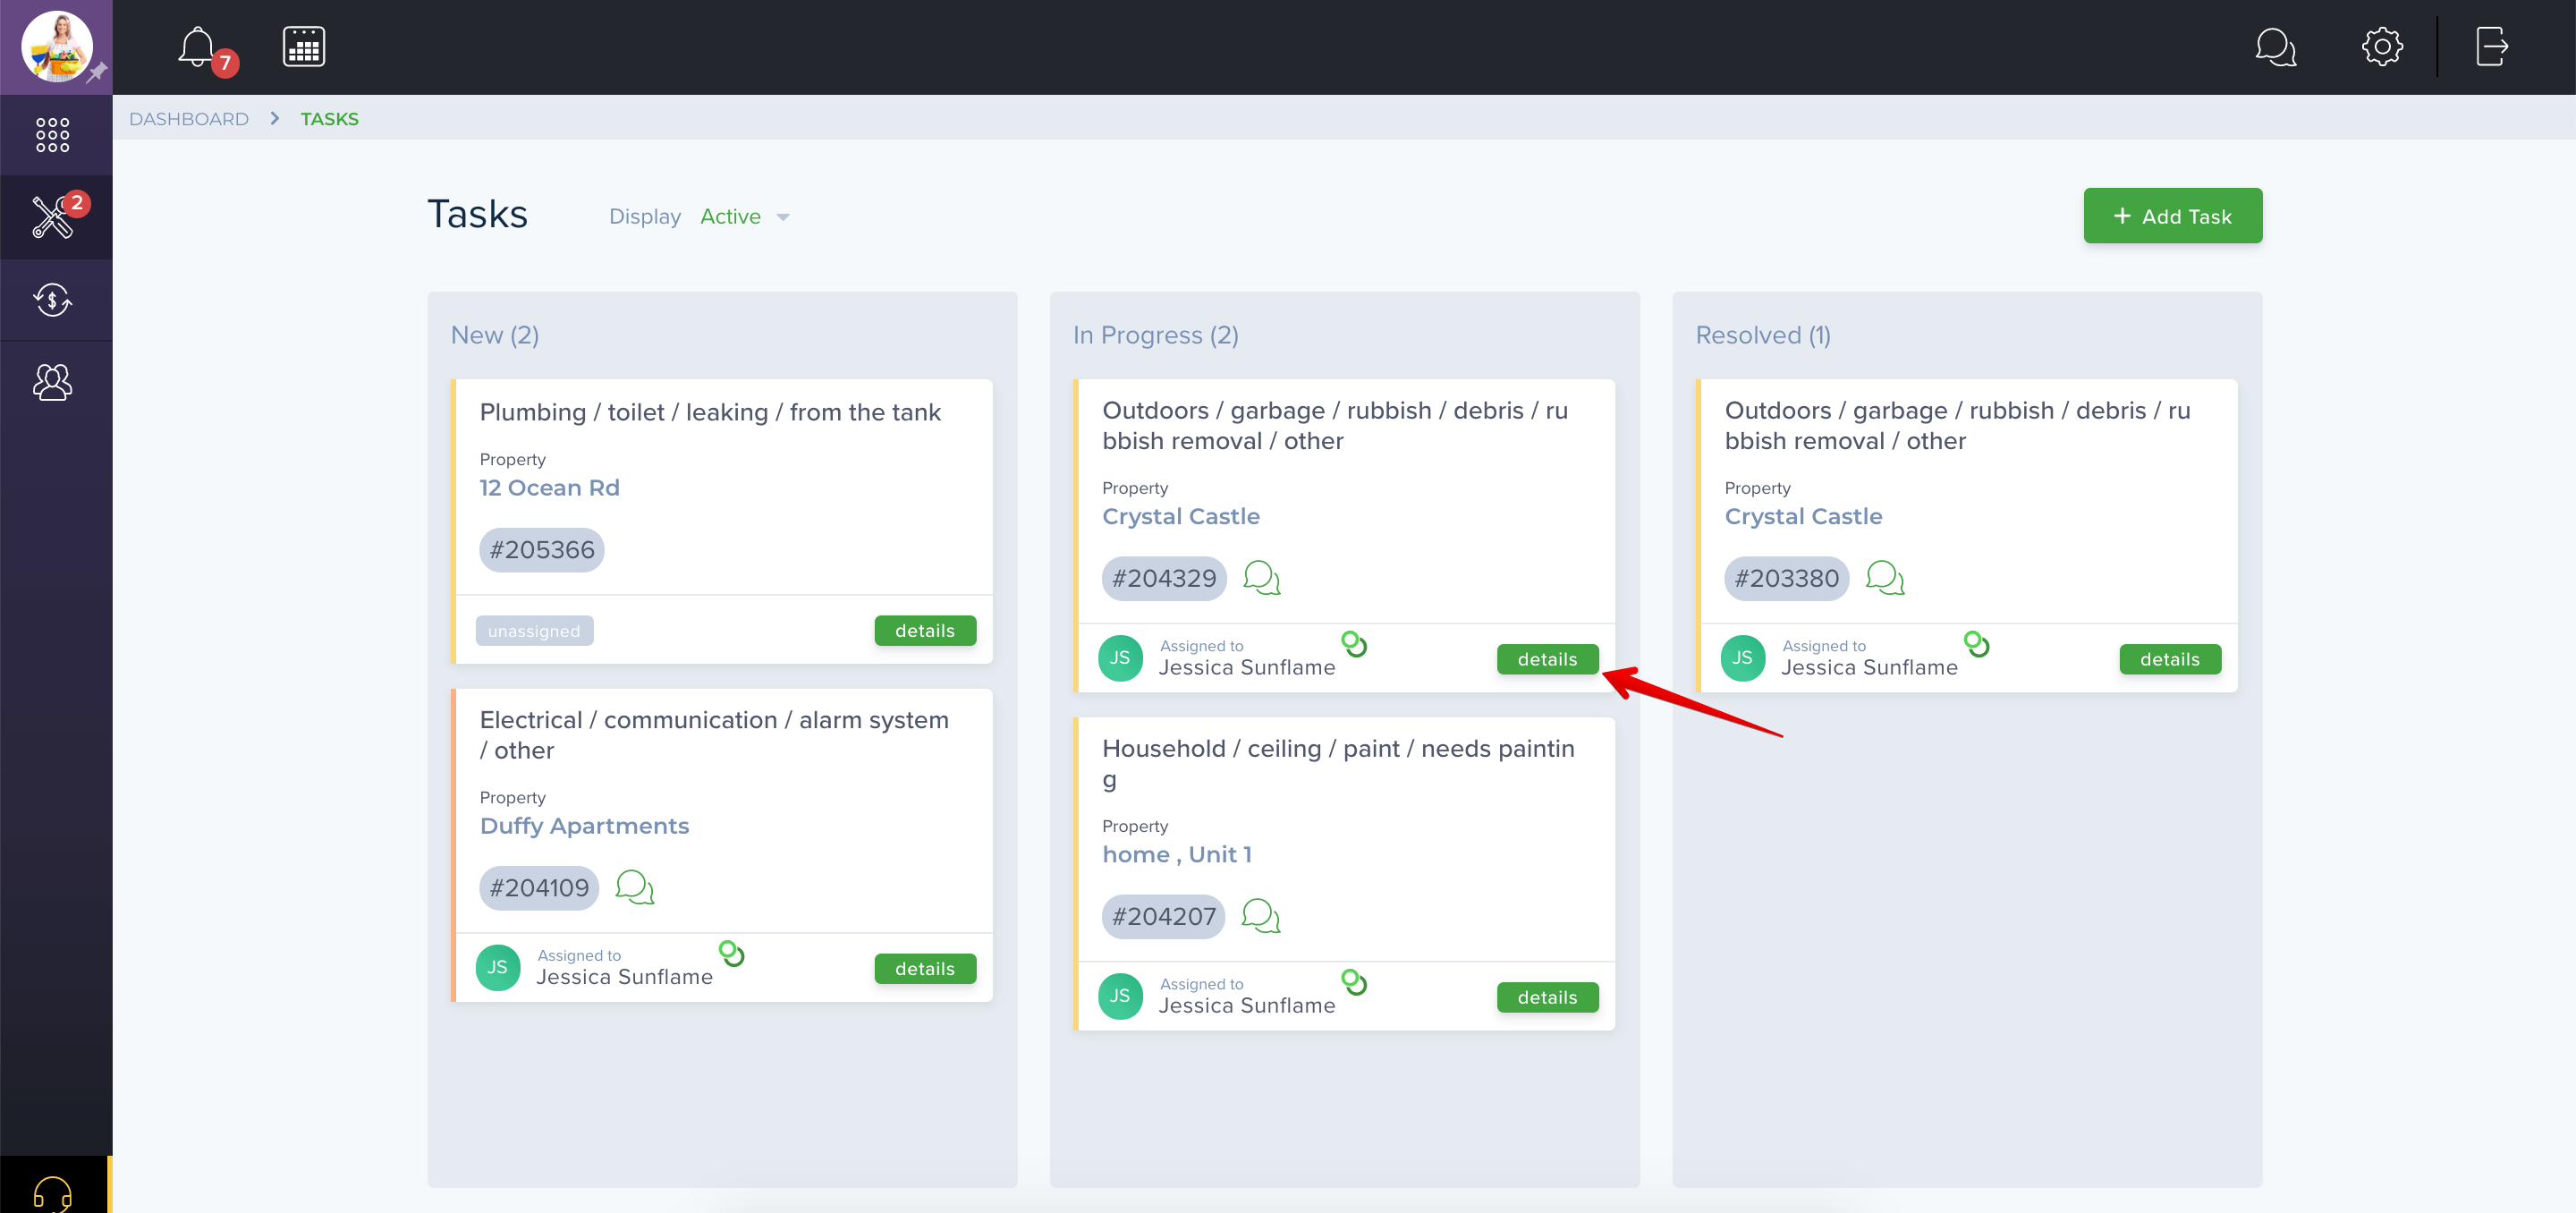Click the #203380 task number badge

1786,579
